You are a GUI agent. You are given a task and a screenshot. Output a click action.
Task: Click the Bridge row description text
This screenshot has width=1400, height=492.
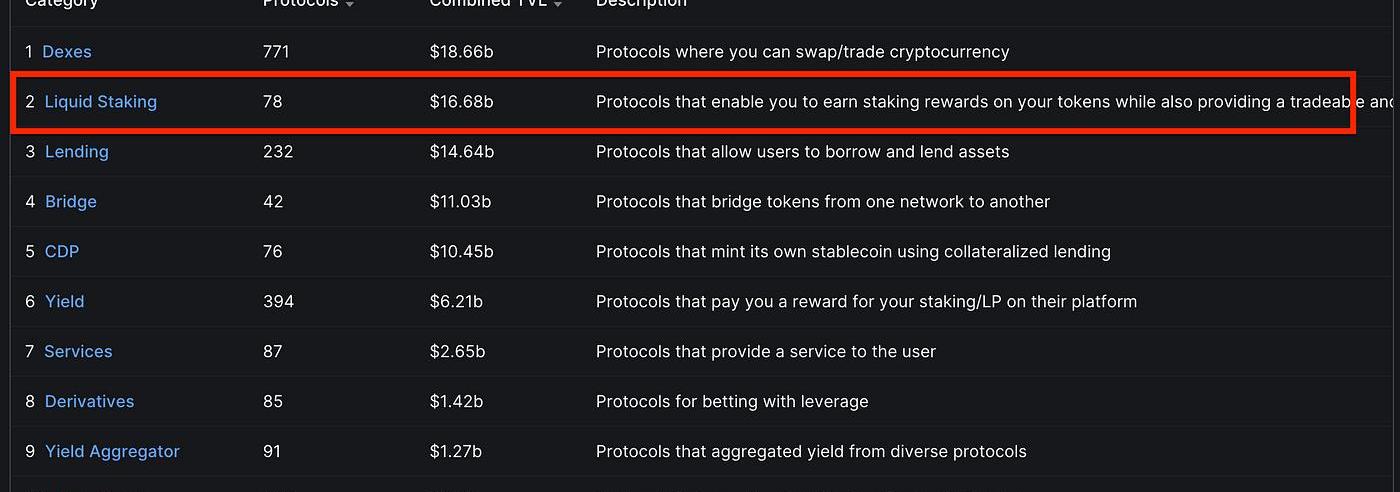(x=822, y=202)
